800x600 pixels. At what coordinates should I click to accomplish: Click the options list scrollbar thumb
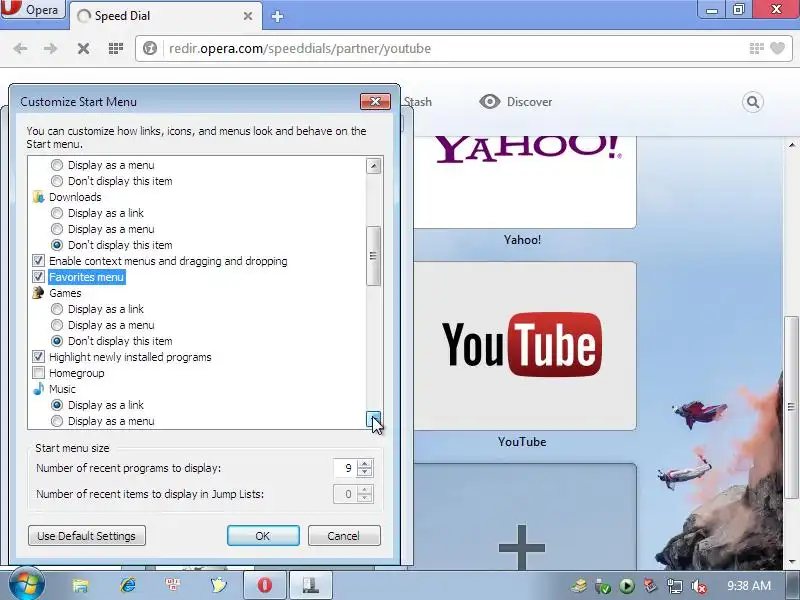(373, 256)
